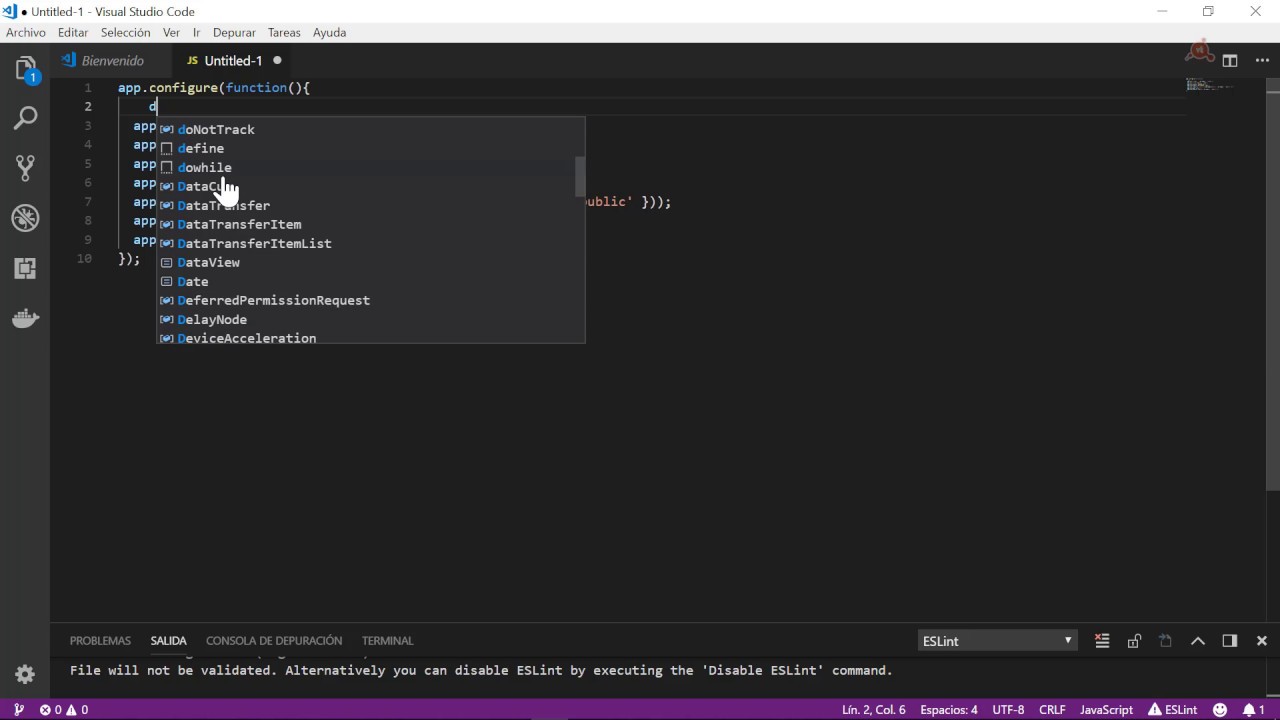Viewport: 1280px width, 720px height.
Task: Open errors and warnings count in status bar
Action: point(64,710)
